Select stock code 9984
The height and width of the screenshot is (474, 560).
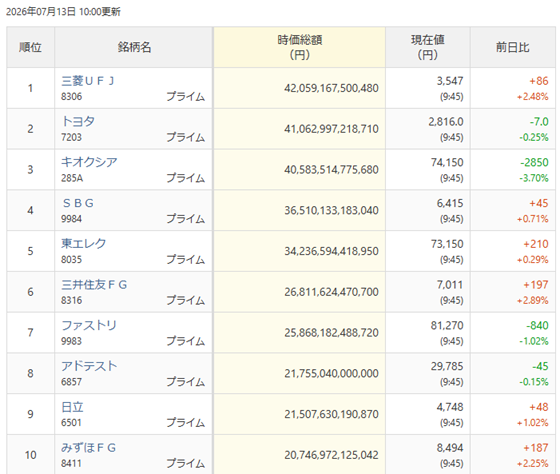(71, 219)
